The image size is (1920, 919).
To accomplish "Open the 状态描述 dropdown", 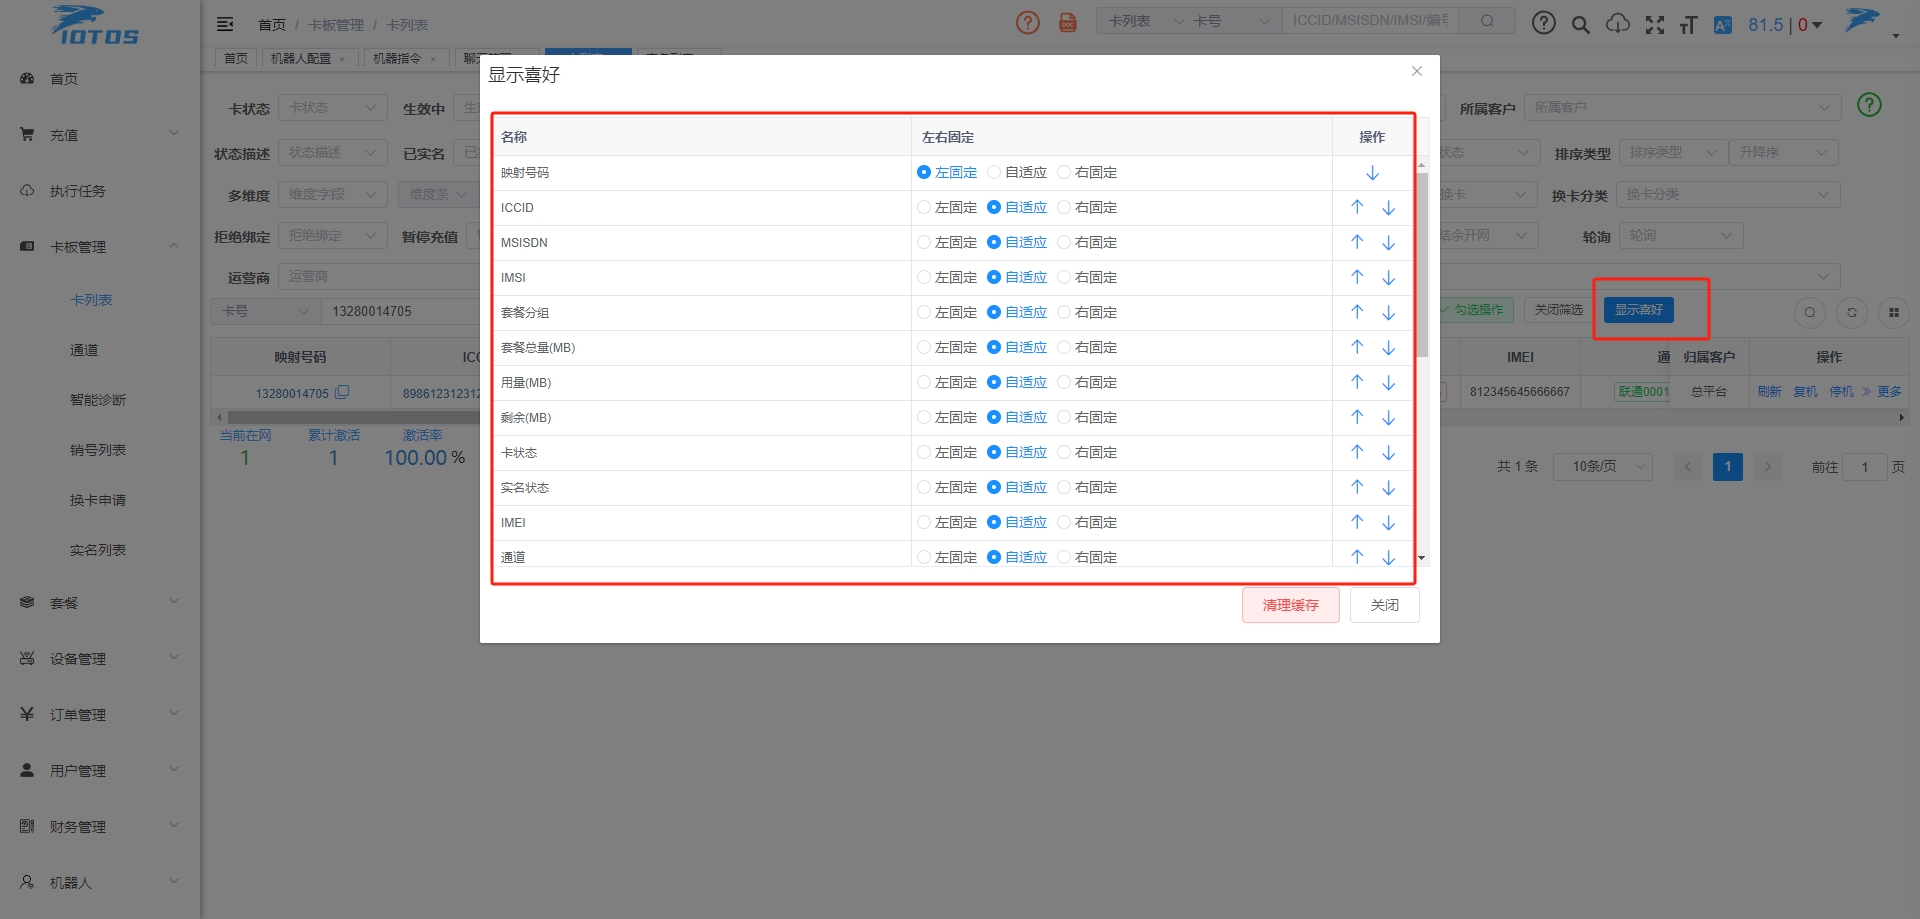I will 332,152.
